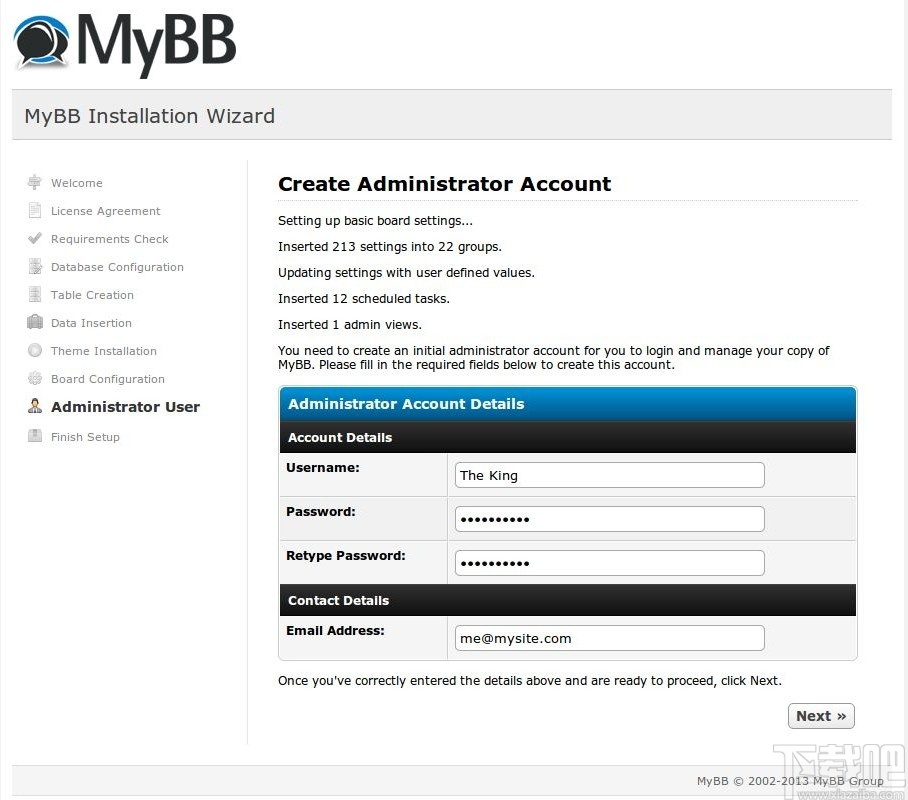Click the License Agreement document icon

(37, 211)
